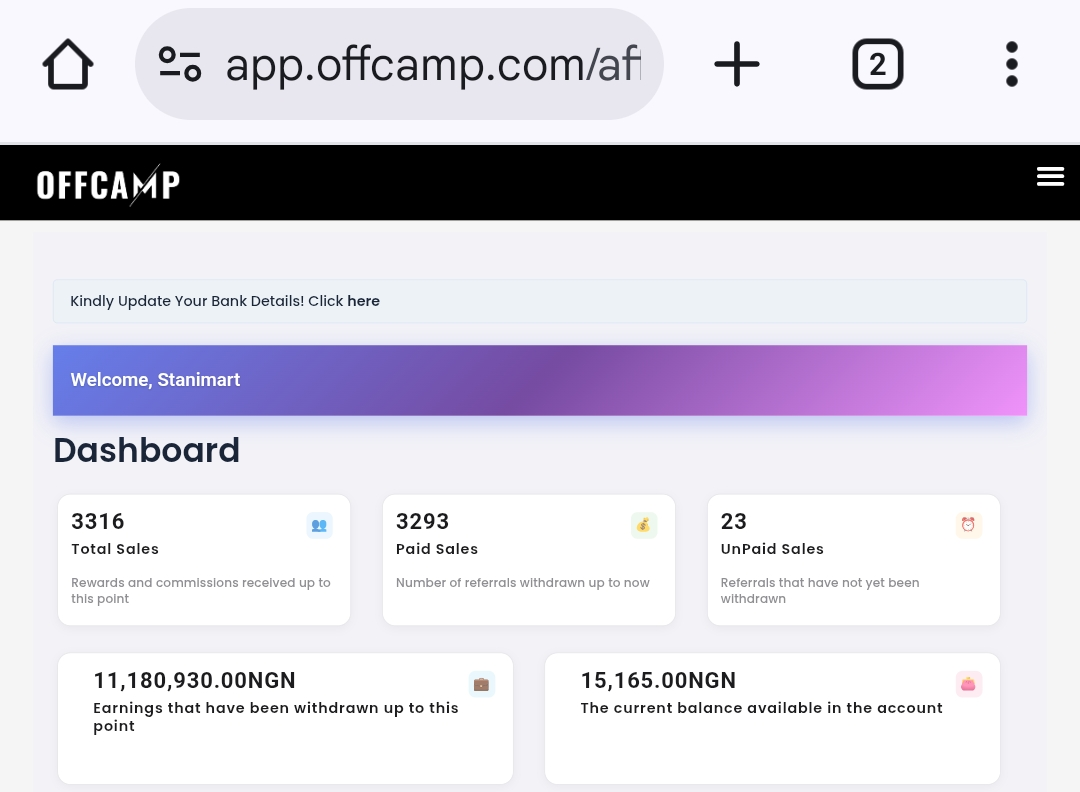The height and width of the screenshot is (792, 1080).
Task: Select the Paid Sales card
Action: click(528, 560)
